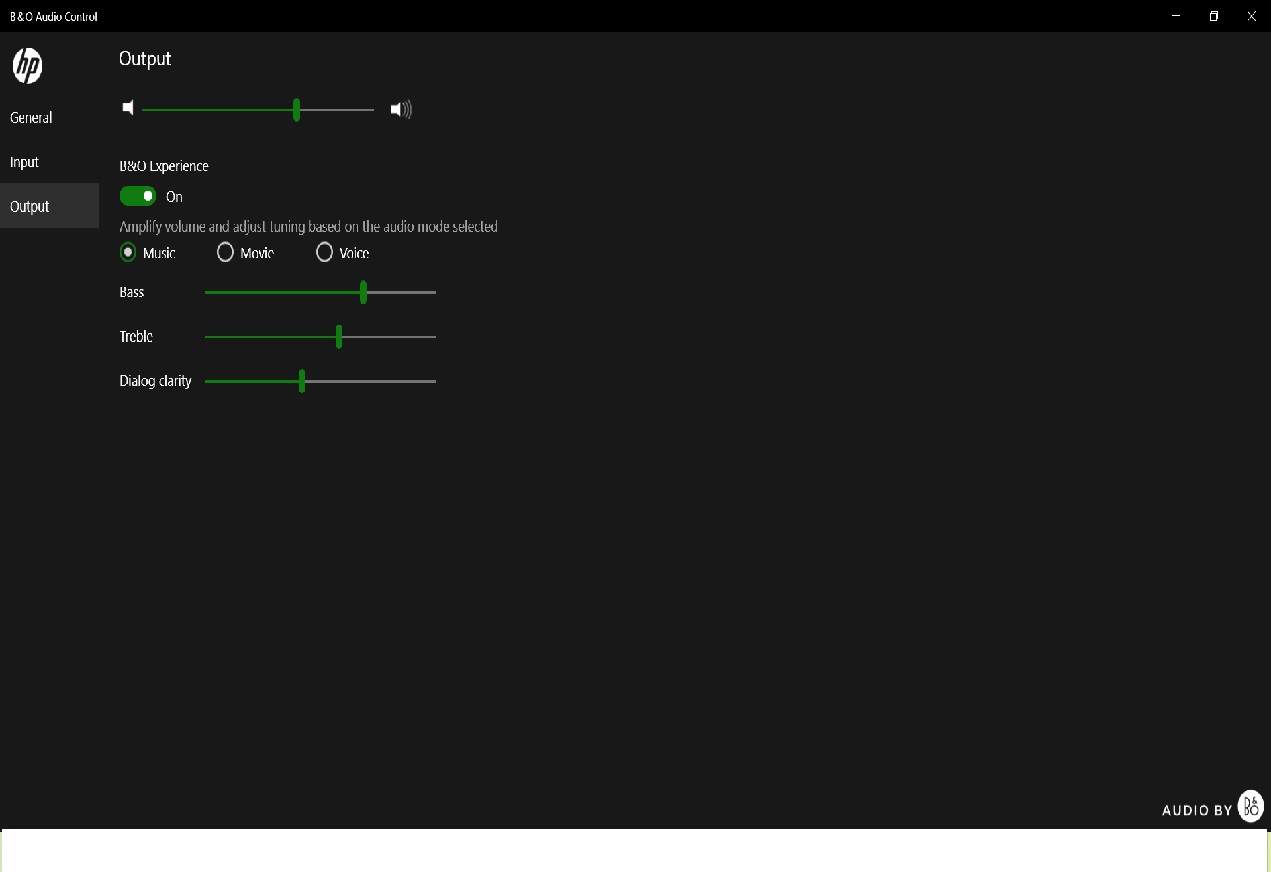1271x872 pixels.
Task: Turn off the B&O Experience switch
Action: coord(137,195)
